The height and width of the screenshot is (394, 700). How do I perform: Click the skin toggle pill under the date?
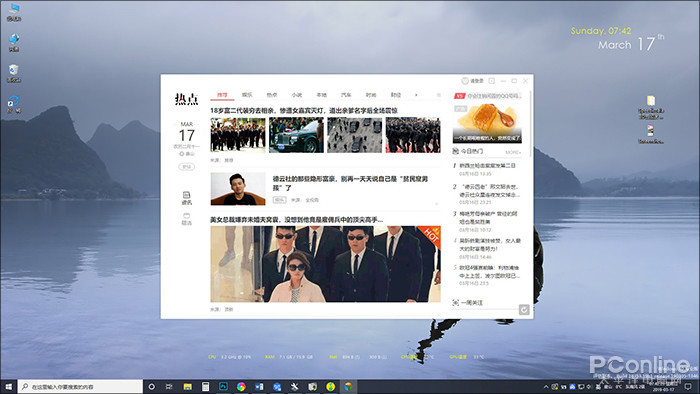(x=187, y=166)
